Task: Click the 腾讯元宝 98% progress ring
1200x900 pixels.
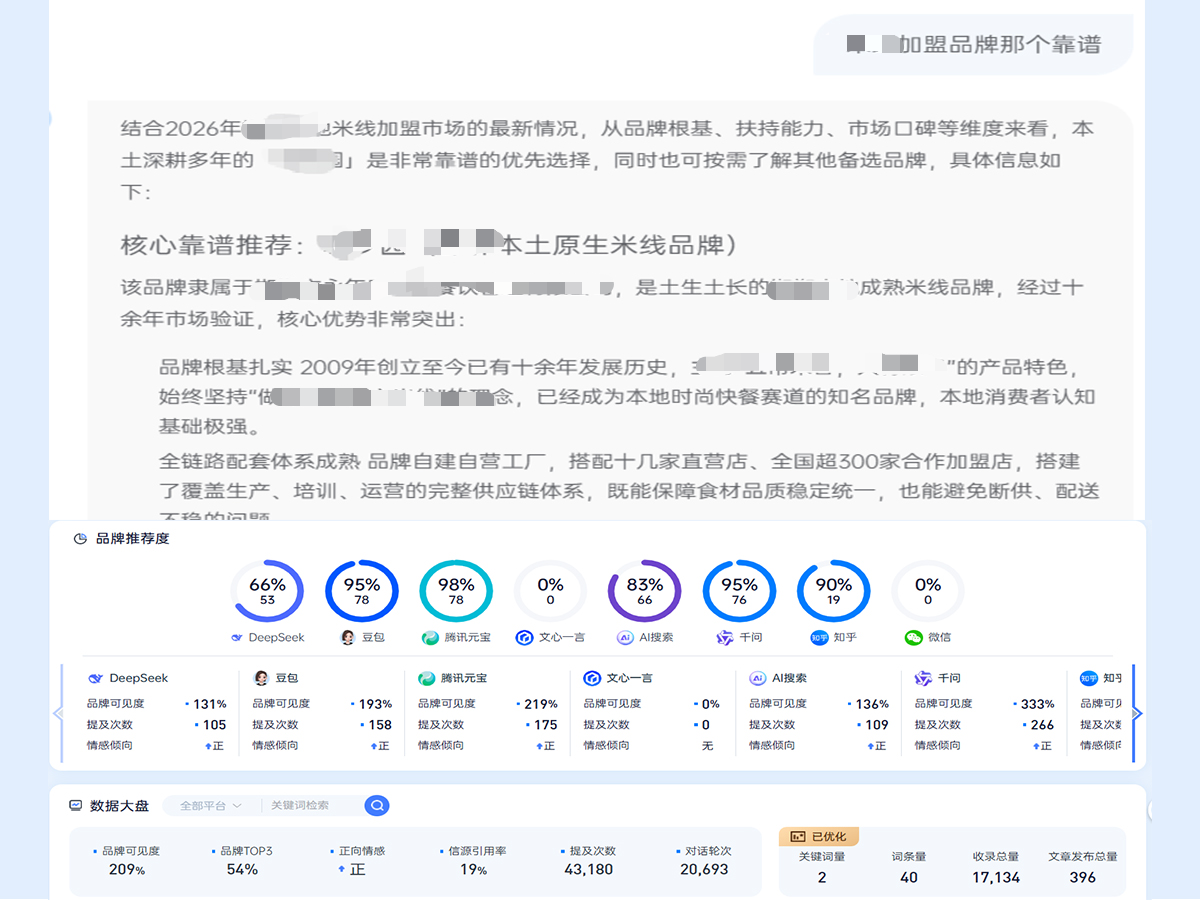Action: coord(456,592)
